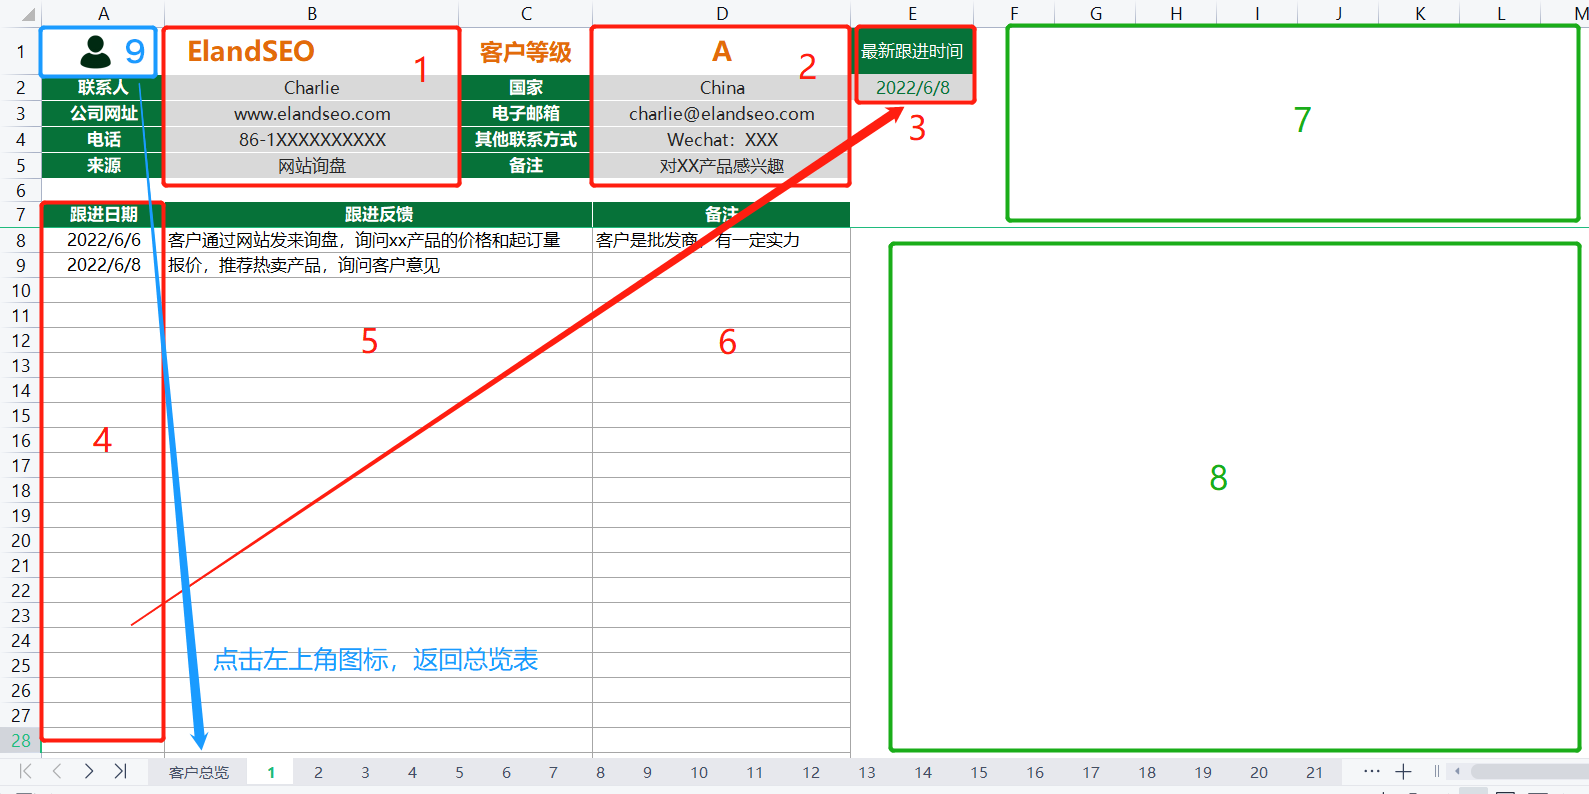Jump to the last sheet with the nav arrow
The width and height of the screenshot is (1589, 794).
click(x=120, y=771)
